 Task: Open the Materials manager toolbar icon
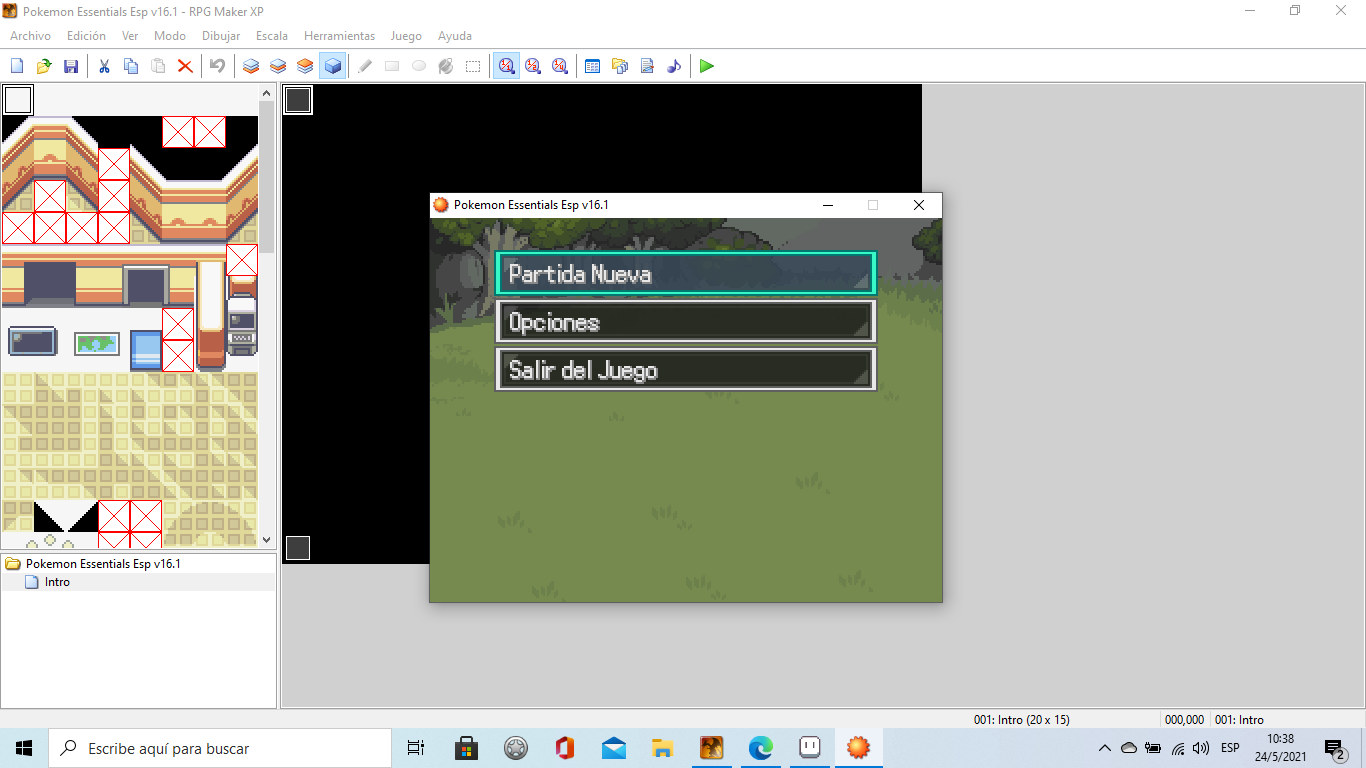(x=620, y=66)
